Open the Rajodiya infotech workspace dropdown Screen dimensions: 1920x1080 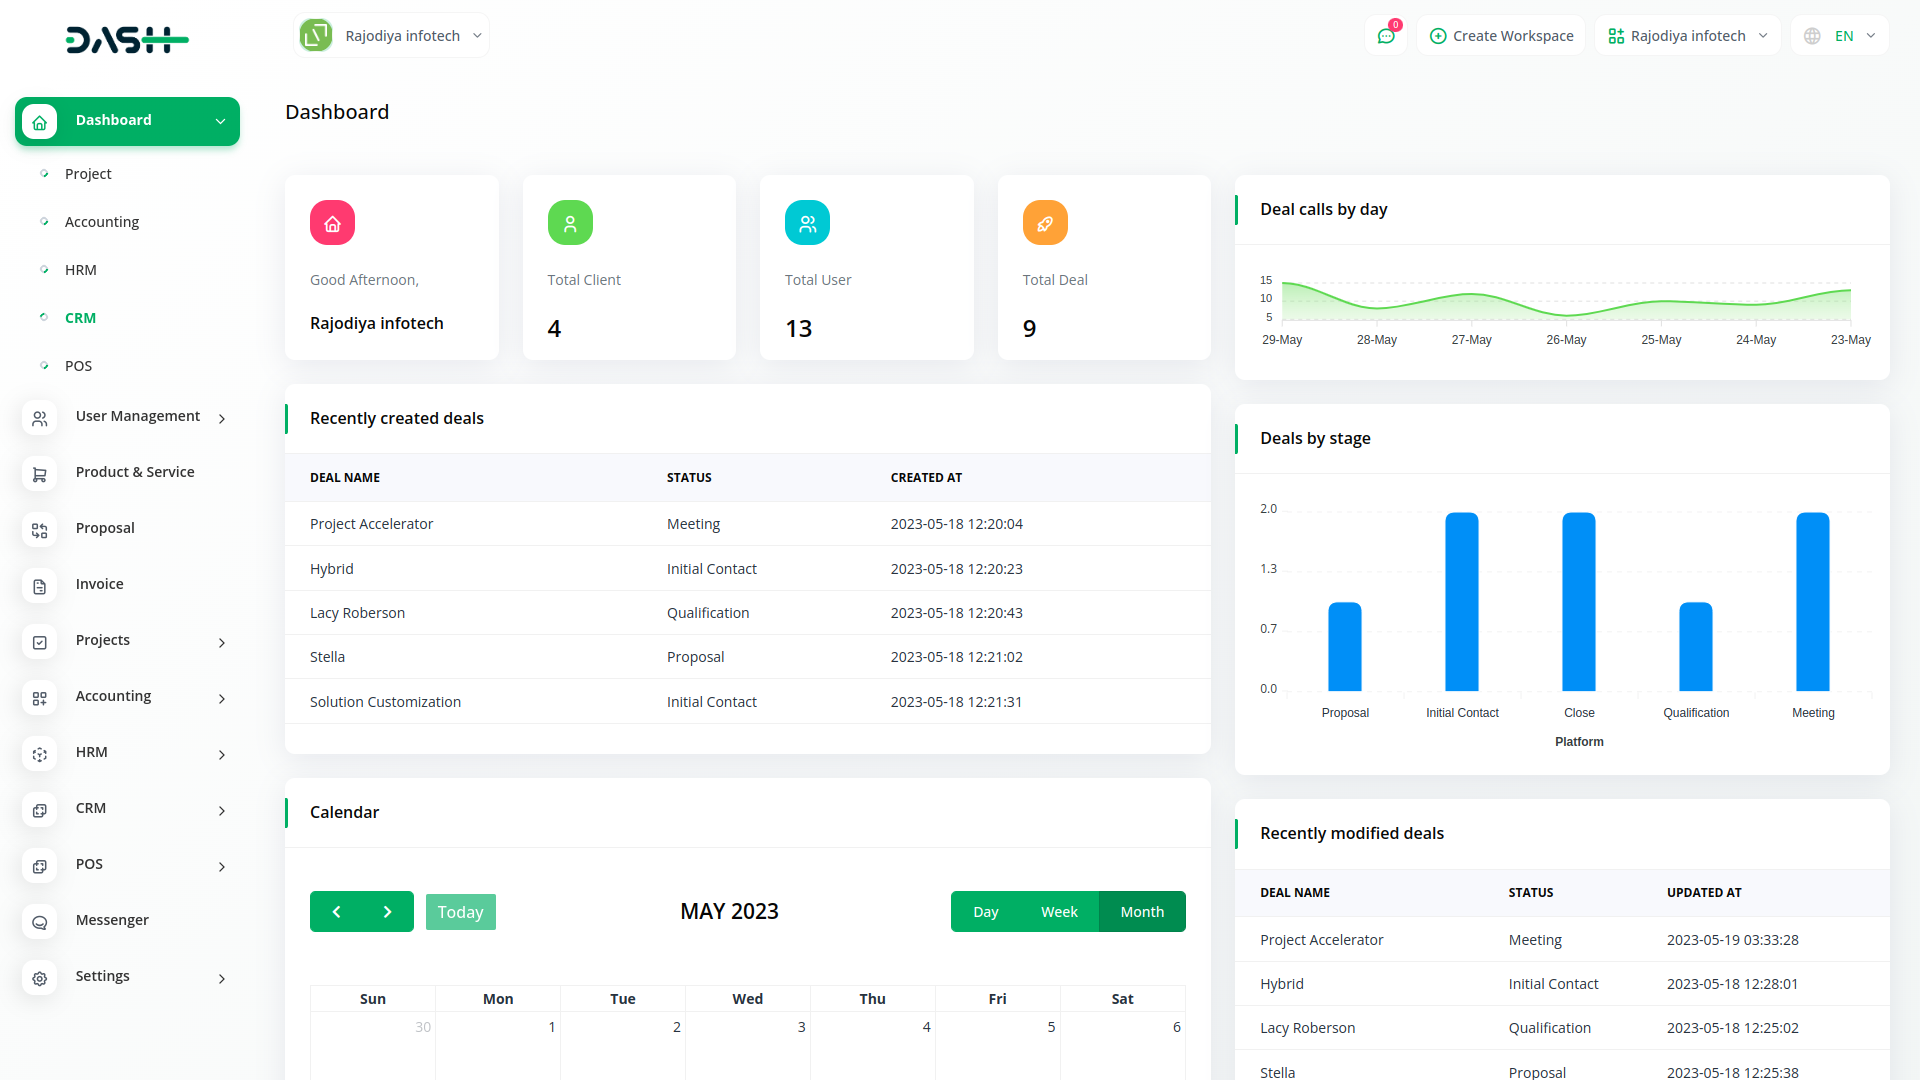coord(390,35)
